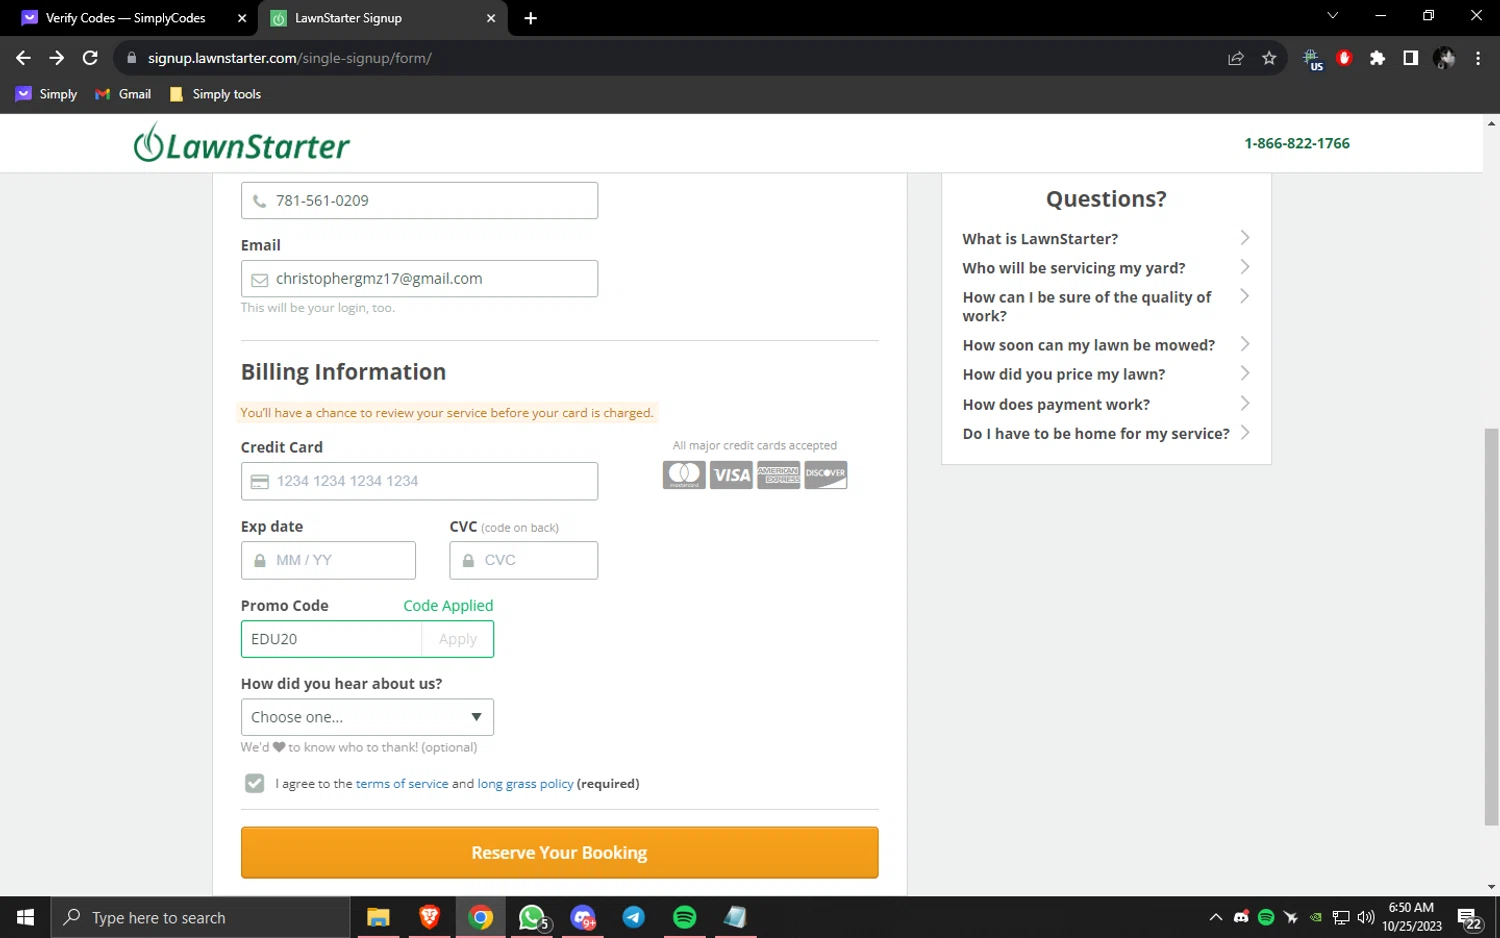Click the LawnStarter logo
This screenshot has height=938, width=1500.
coord(242,143)
